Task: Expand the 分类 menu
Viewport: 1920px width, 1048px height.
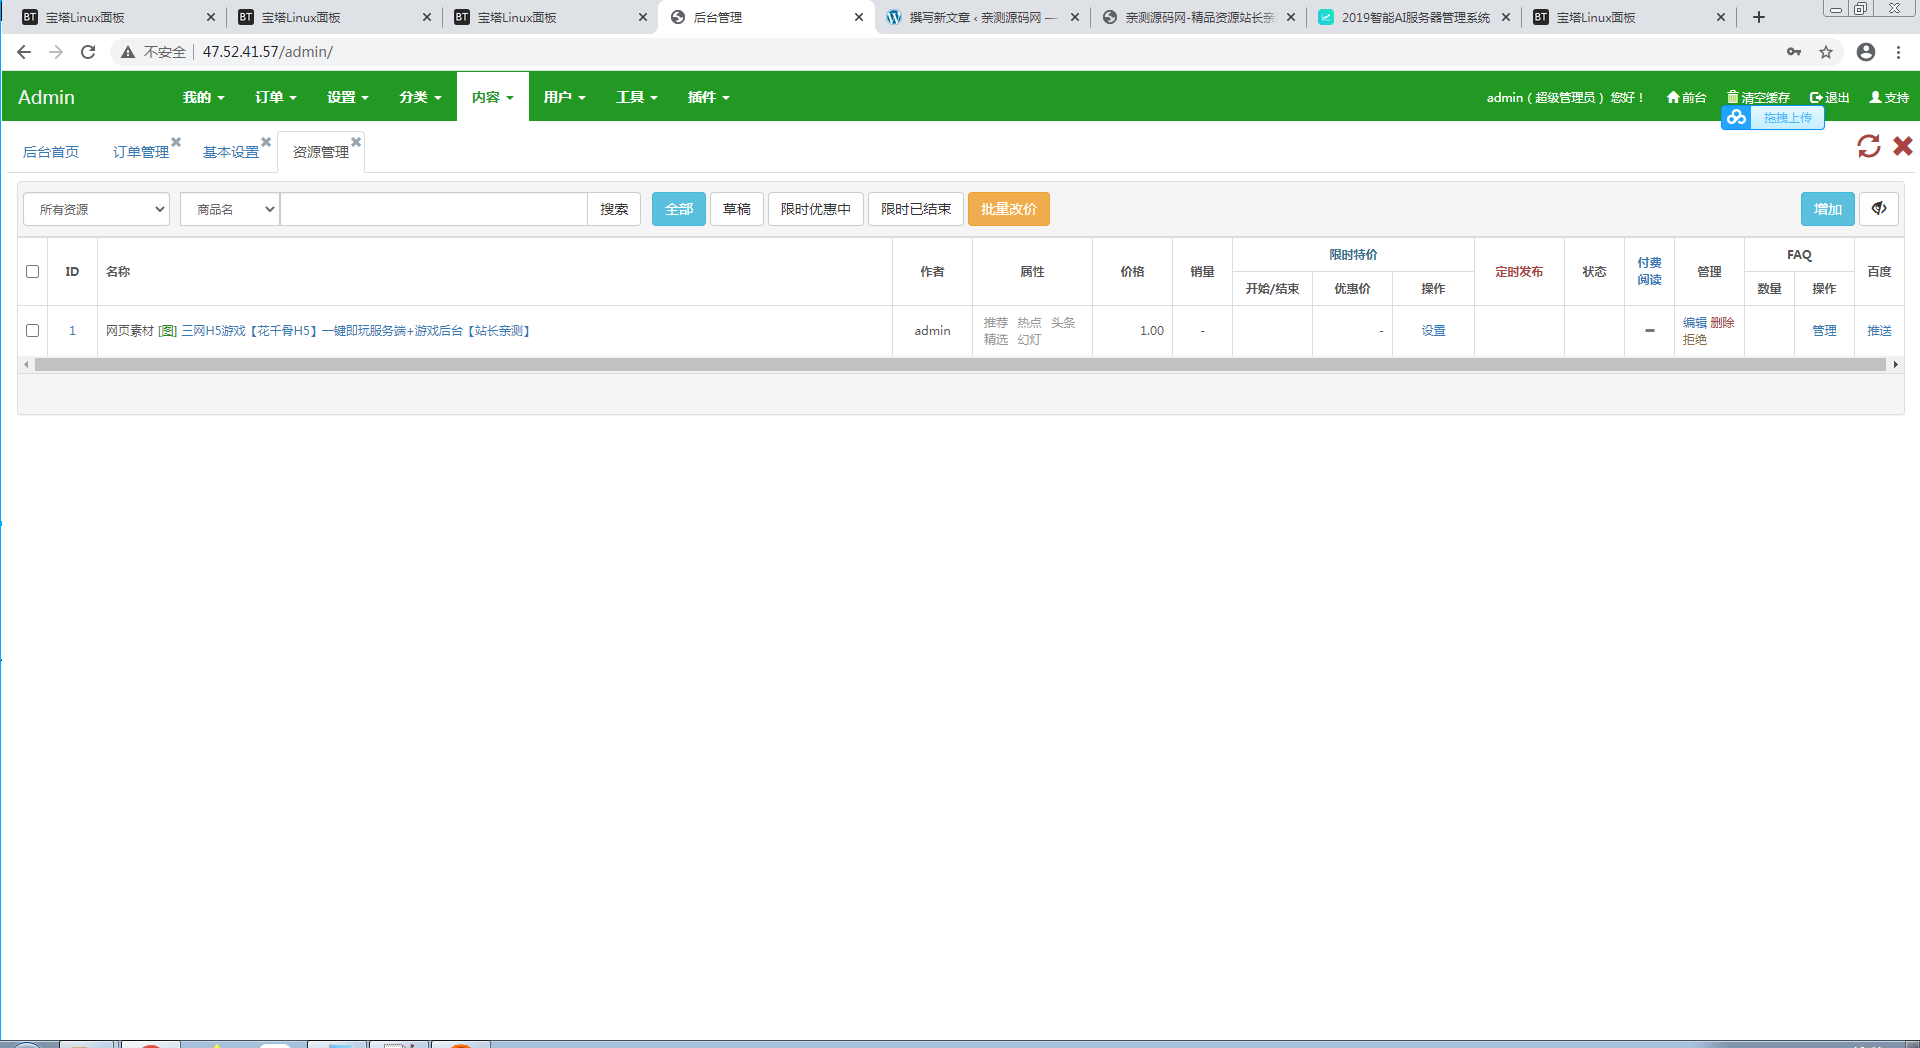Action: click(x=420, y=97)
